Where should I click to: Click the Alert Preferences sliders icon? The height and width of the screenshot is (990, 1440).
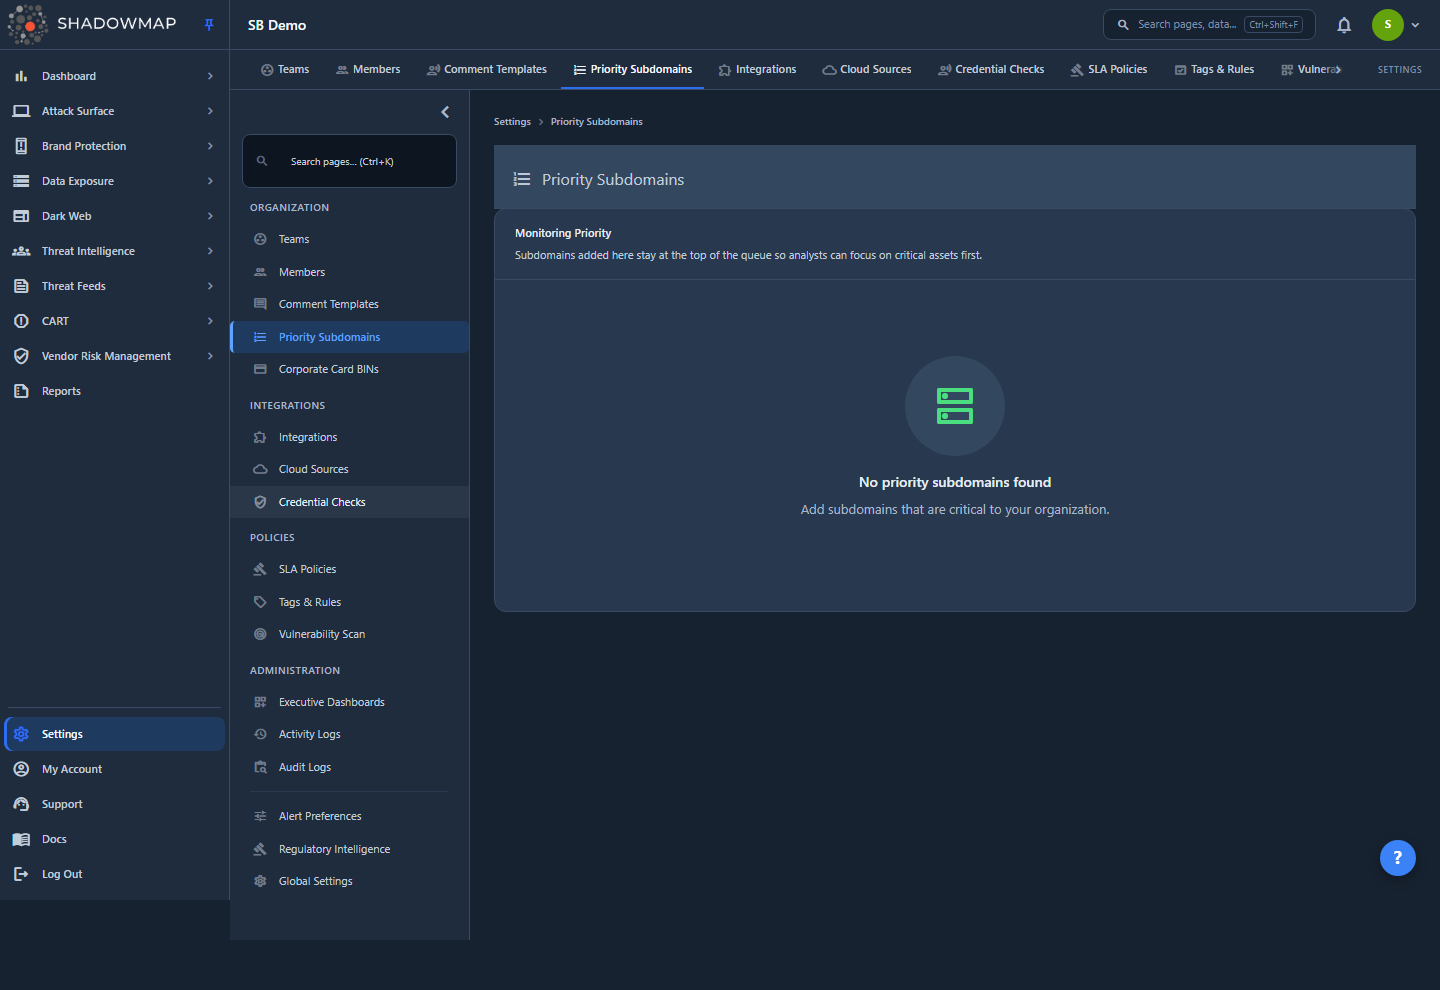tap(260, 816)
